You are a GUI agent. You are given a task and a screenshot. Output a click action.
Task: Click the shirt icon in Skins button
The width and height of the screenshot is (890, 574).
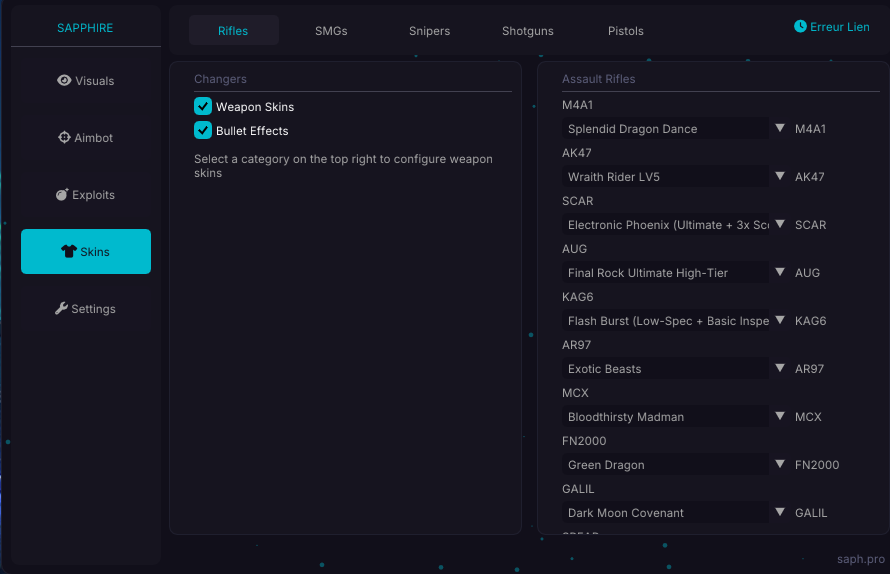point(69,252)
